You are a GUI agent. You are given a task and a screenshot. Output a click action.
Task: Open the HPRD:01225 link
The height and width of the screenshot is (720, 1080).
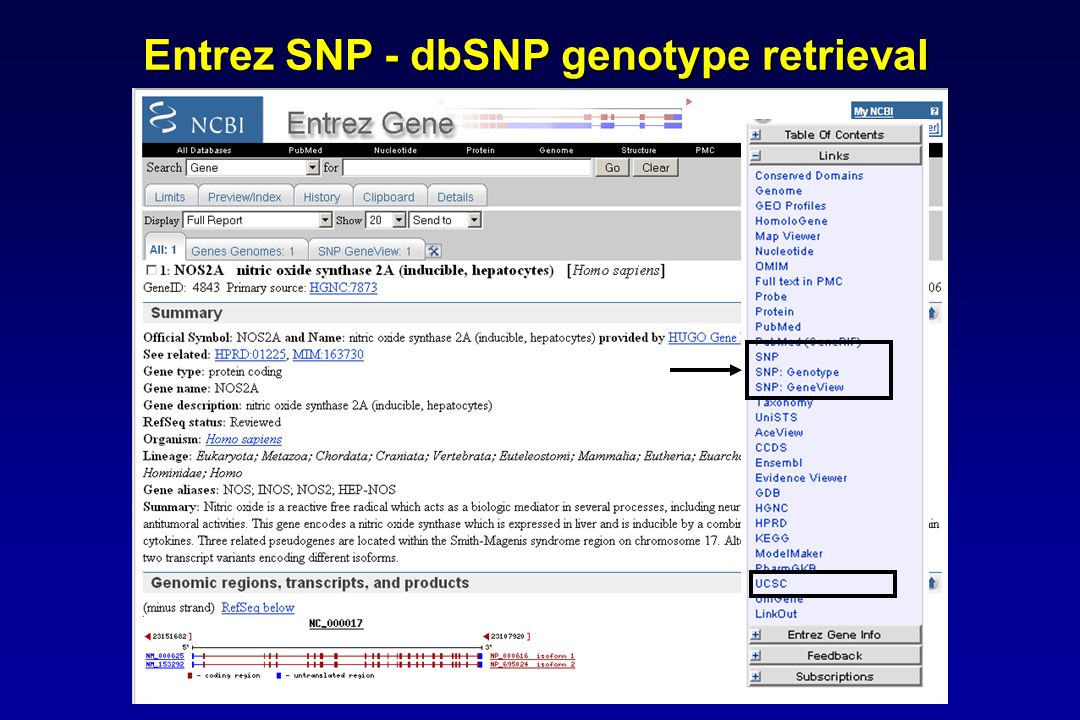click(x=250, y=354)
